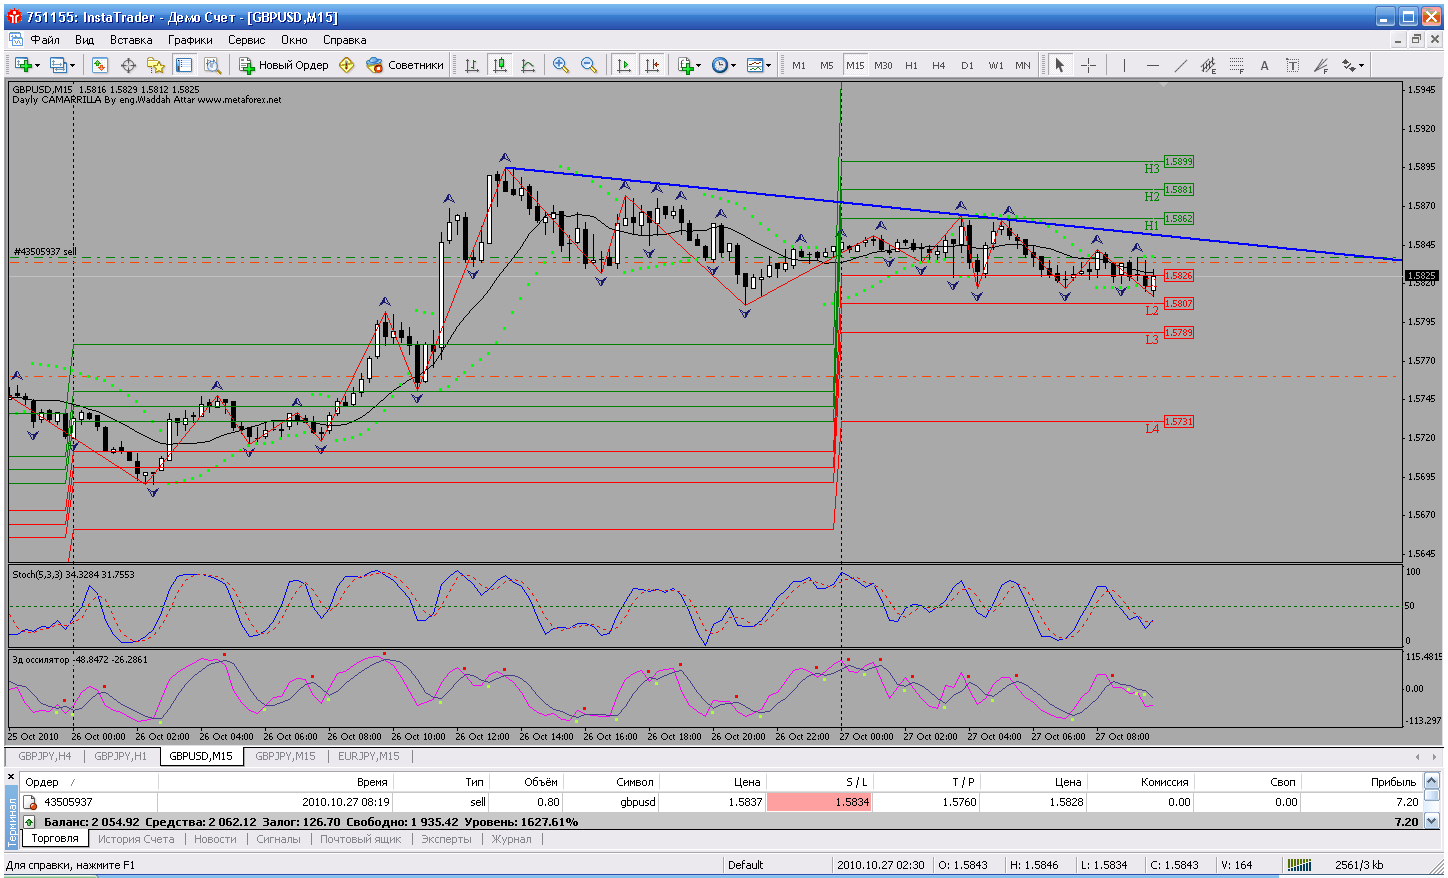Draw a vertical line tool
Image resolution: width=1448 pixels, height=878 pixels.
point(1124,65)
